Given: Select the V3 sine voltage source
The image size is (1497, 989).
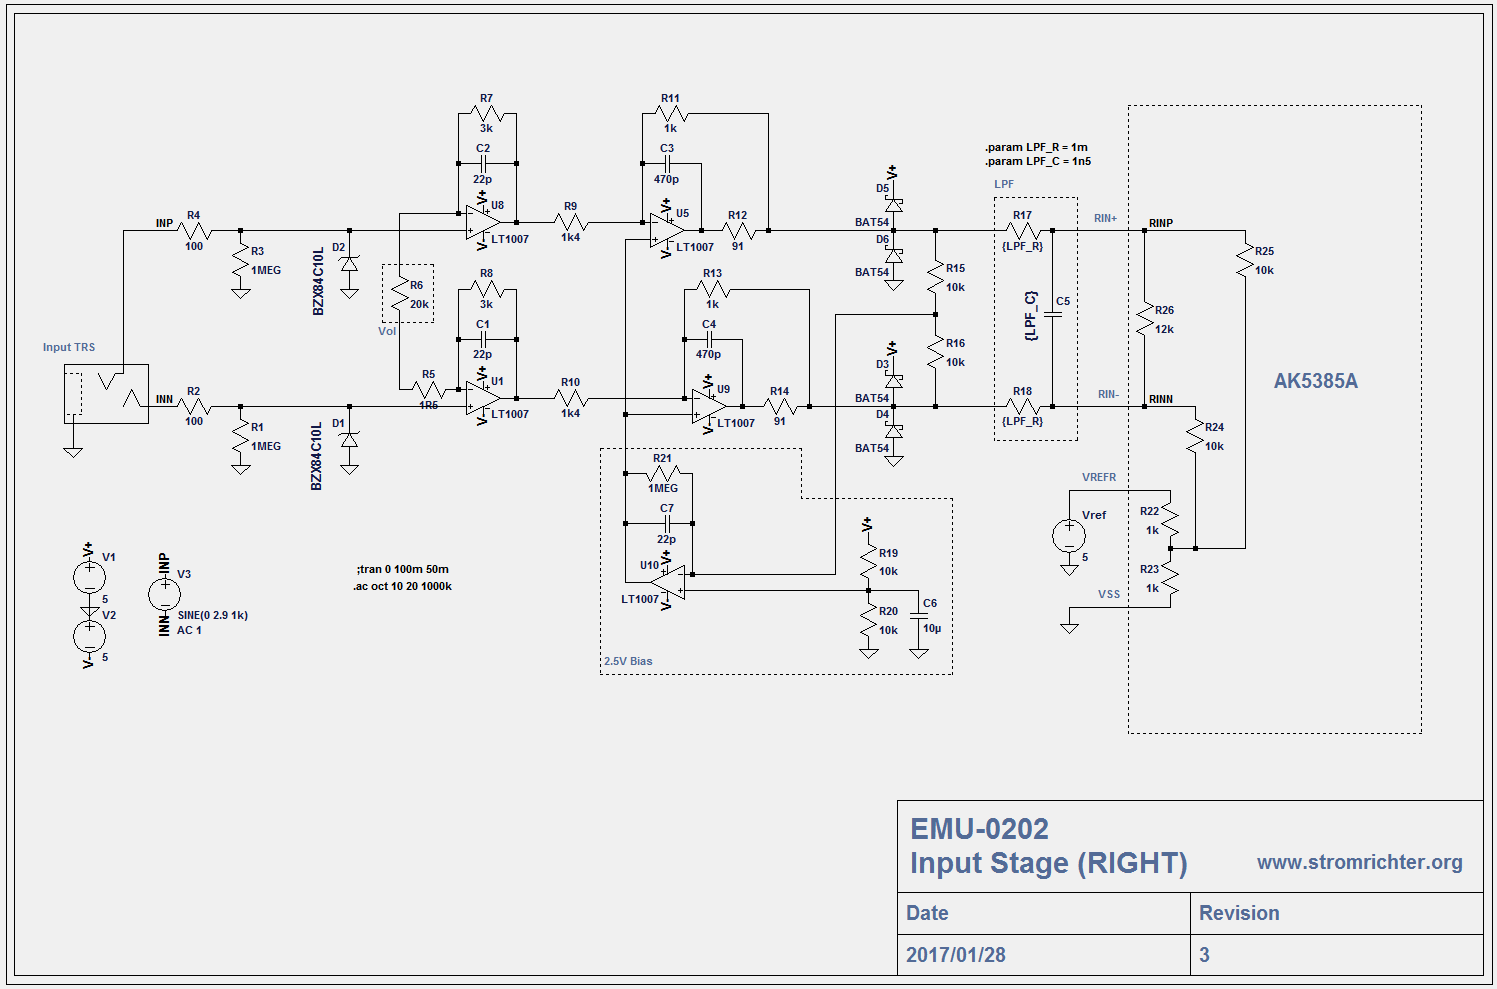Looking at the screenshot, I should pyautogui.click(x=165, y=595).
